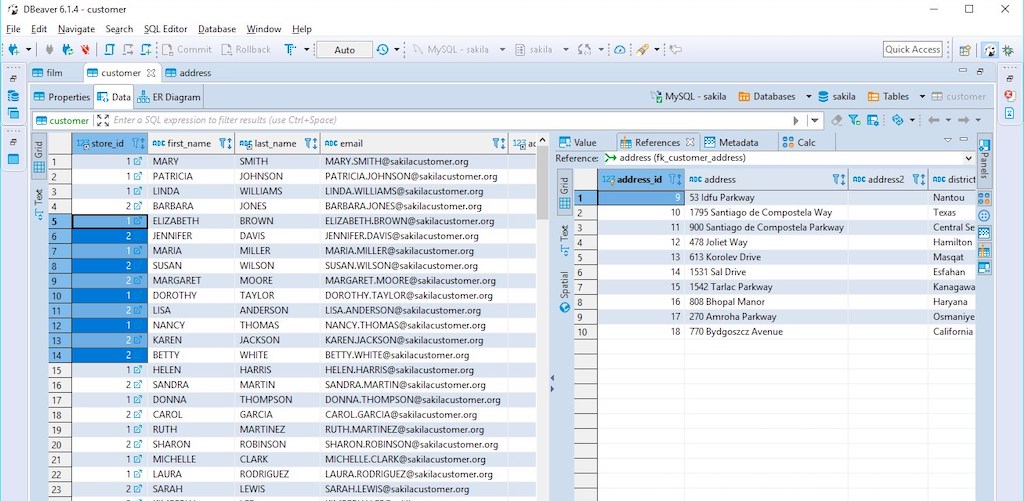Close the References panel tab

[689, 143]
